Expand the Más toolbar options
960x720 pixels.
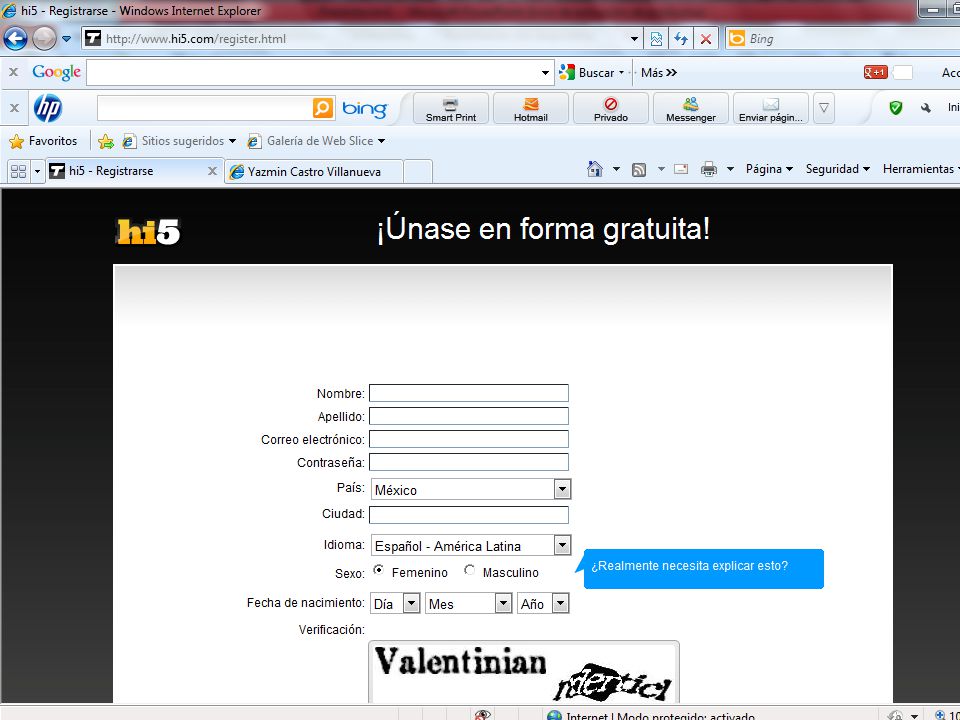[659, 72]
